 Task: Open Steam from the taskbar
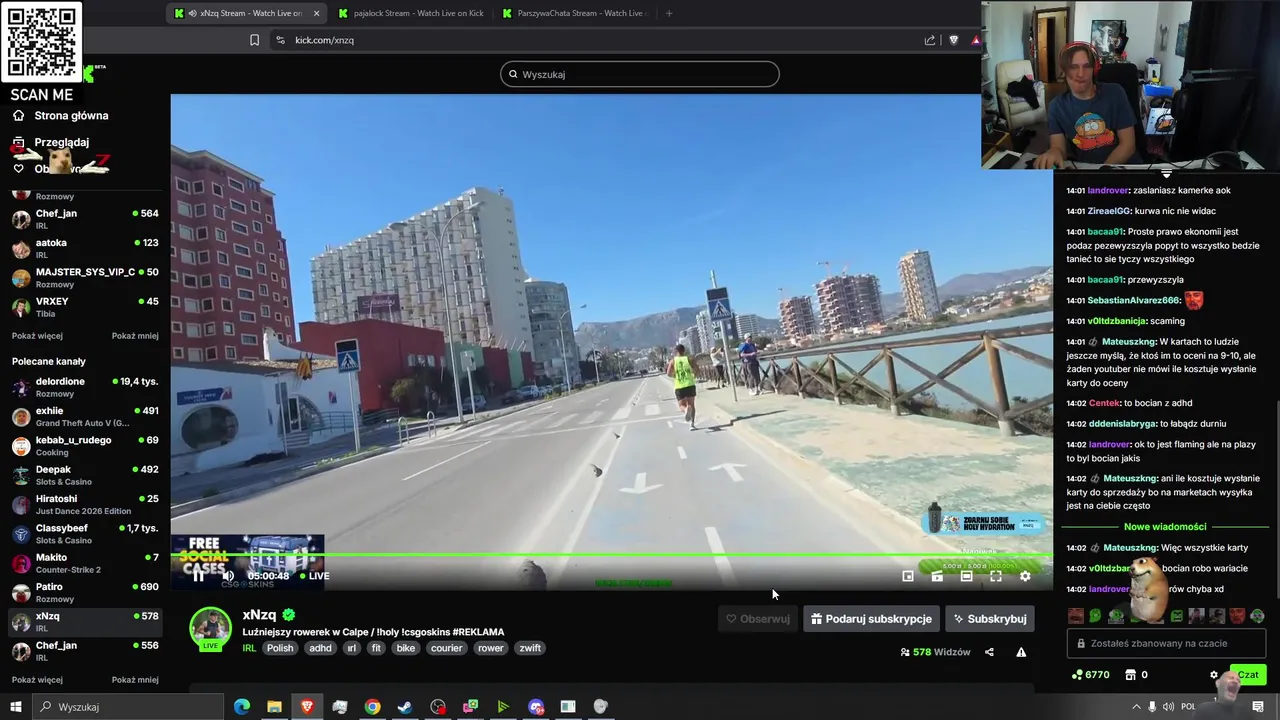coord(405,707)
